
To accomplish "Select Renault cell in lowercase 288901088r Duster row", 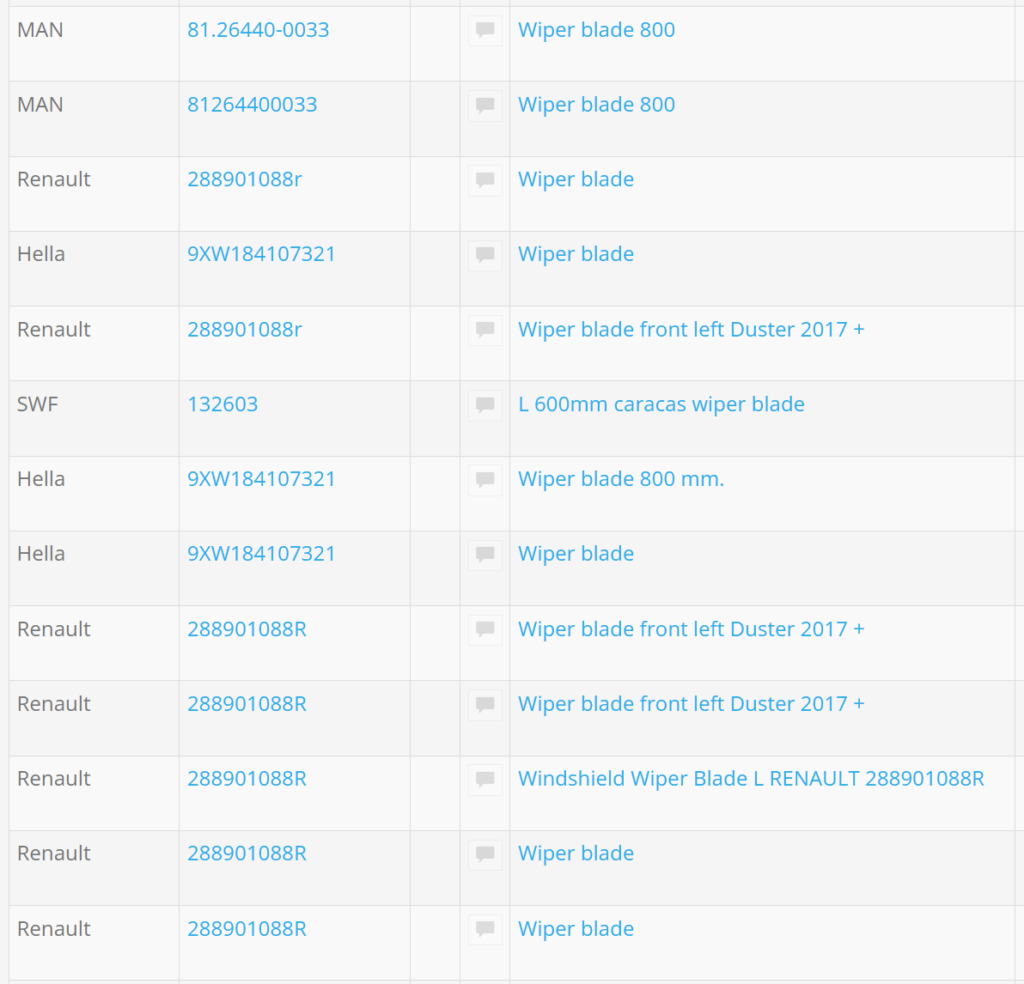I will click(x=93, y=344).
